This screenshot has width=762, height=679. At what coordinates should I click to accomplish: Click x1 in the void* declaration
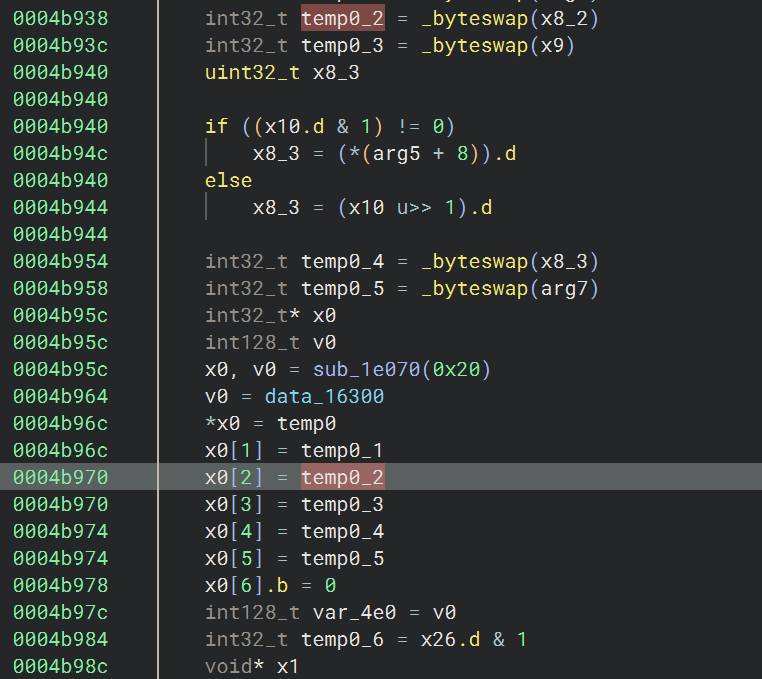click(288, 666)
